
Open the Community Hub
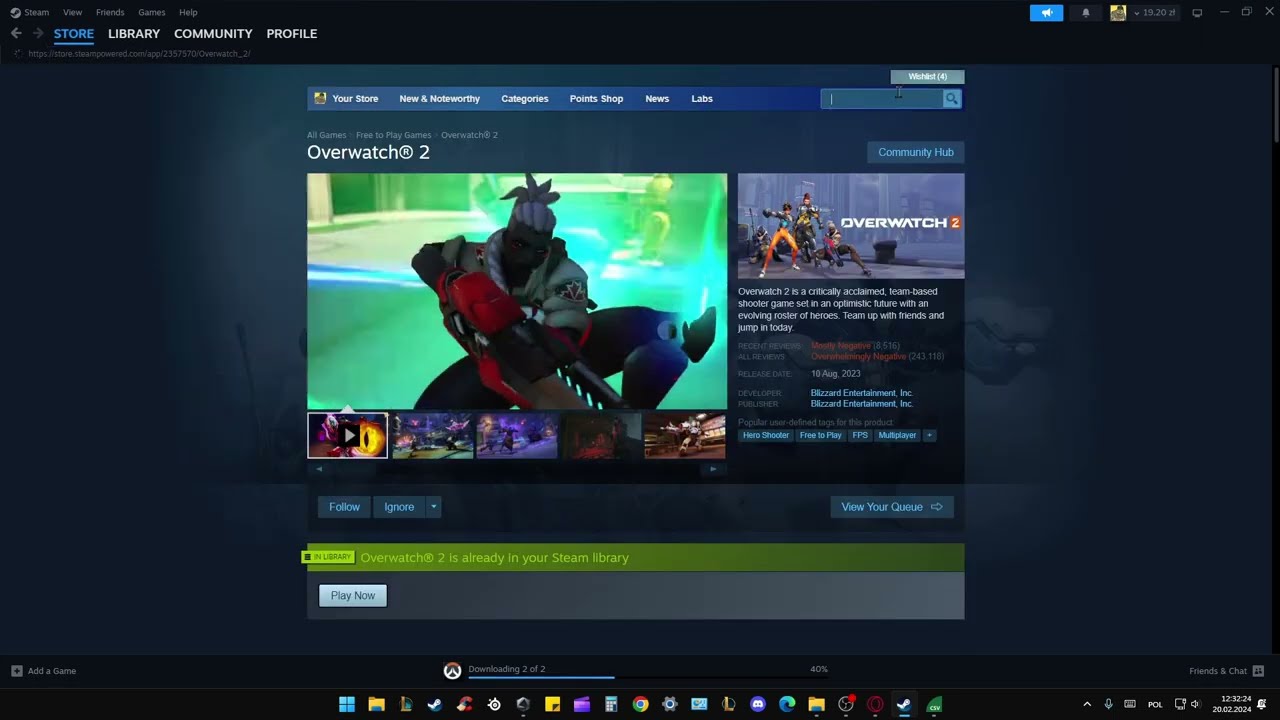(x=916, y=152)
